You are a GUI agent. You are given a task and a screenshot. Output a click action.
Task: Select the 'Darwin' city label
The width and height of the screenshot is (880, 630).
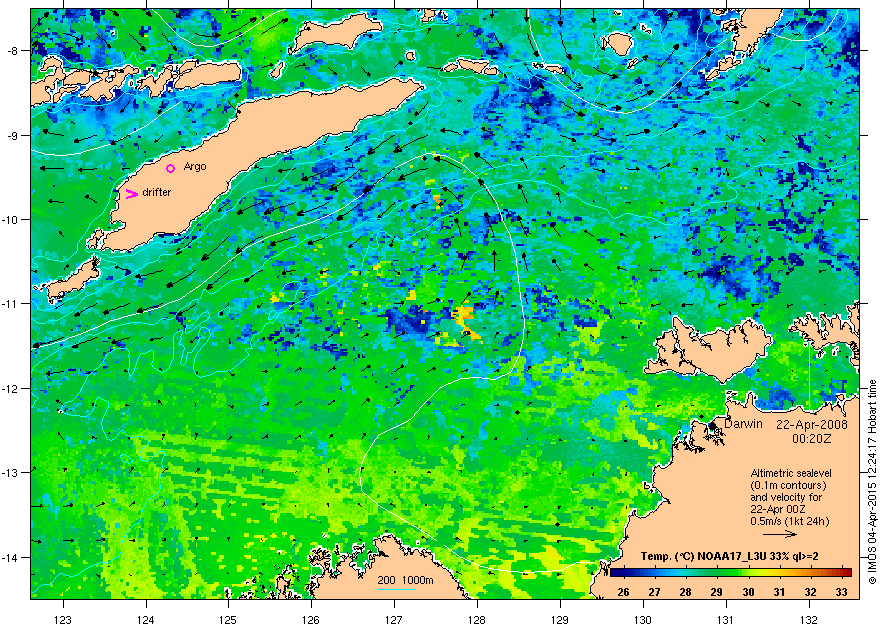point(743,424)
